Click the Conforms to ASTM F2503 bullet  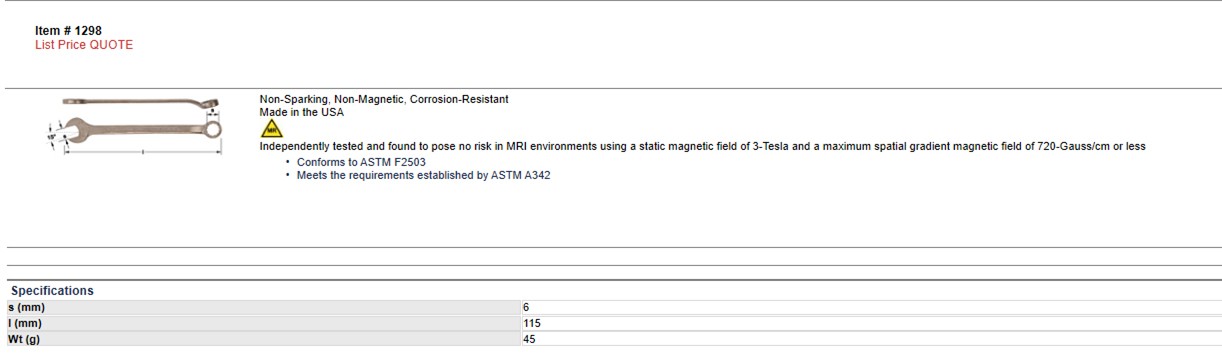[x=362, y=162]
